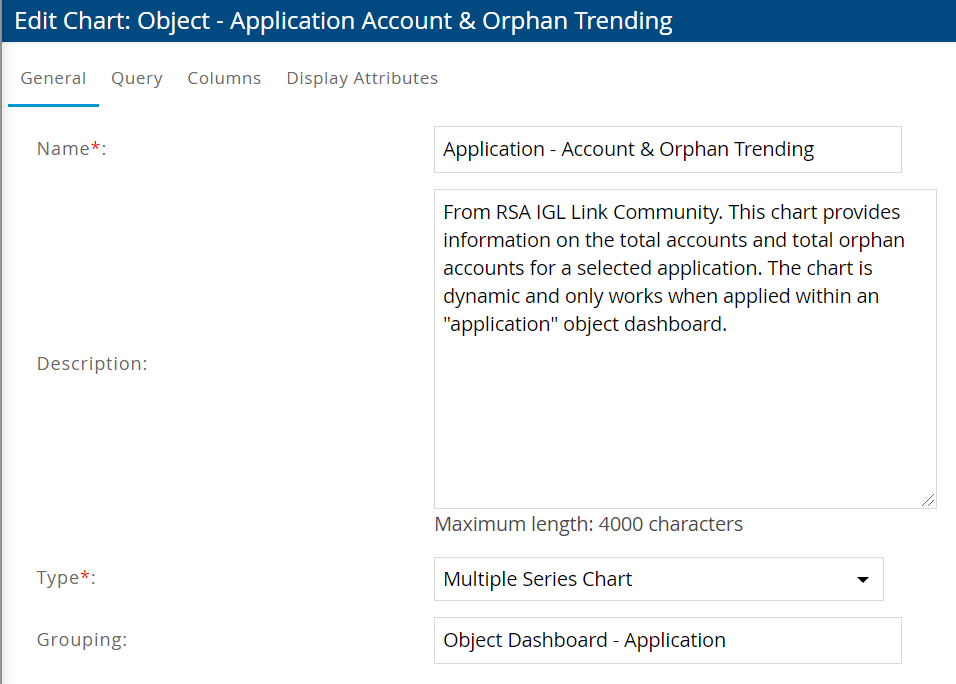Grab the Description box resize handle

pyautogui.click(x=929, y=501)
